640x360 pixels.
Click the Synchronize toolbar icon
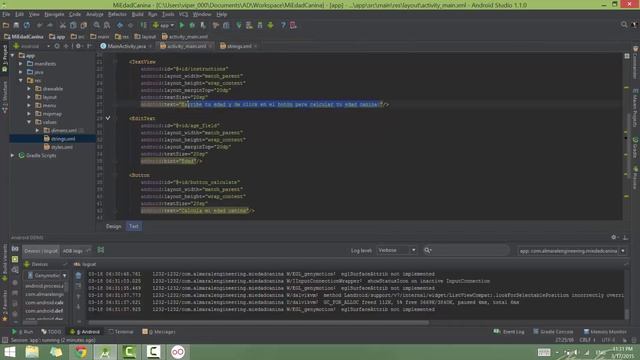pyautogui.click(x=27, y=25)
